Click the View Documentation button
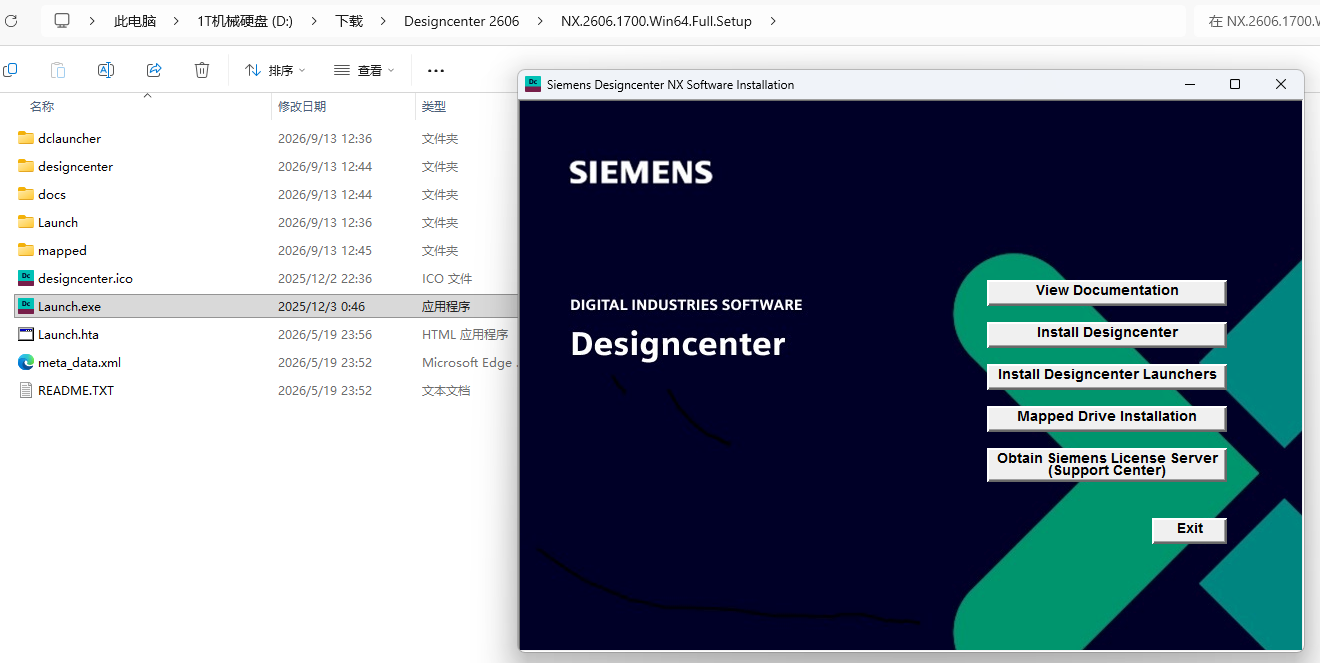This screenshot has height=663, width=1320. [x=1107, y=291]
